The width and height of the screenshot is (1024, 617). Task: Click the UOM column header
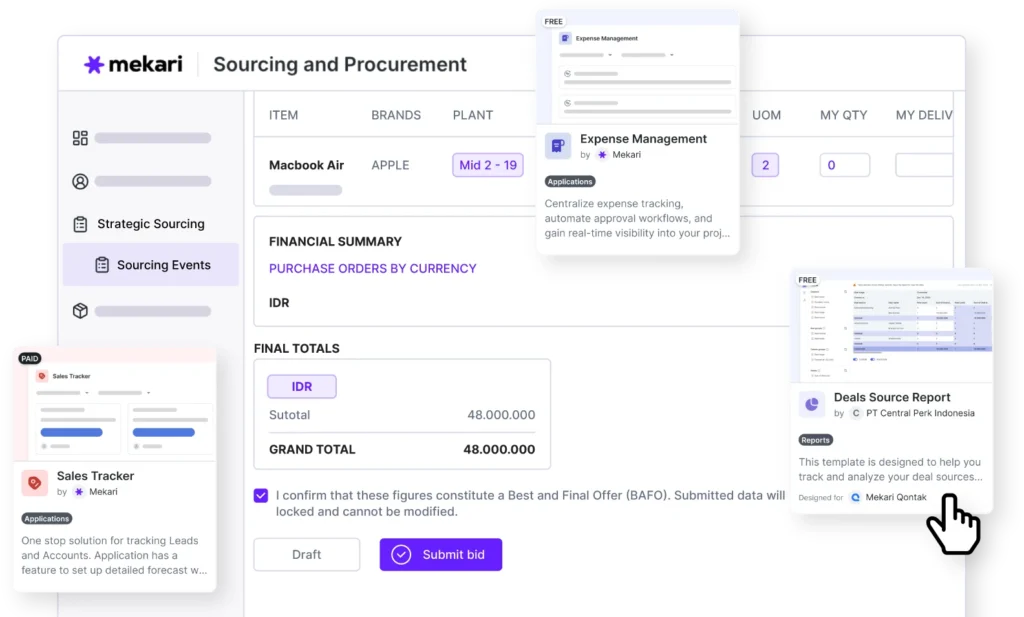[x=766, y=115]
